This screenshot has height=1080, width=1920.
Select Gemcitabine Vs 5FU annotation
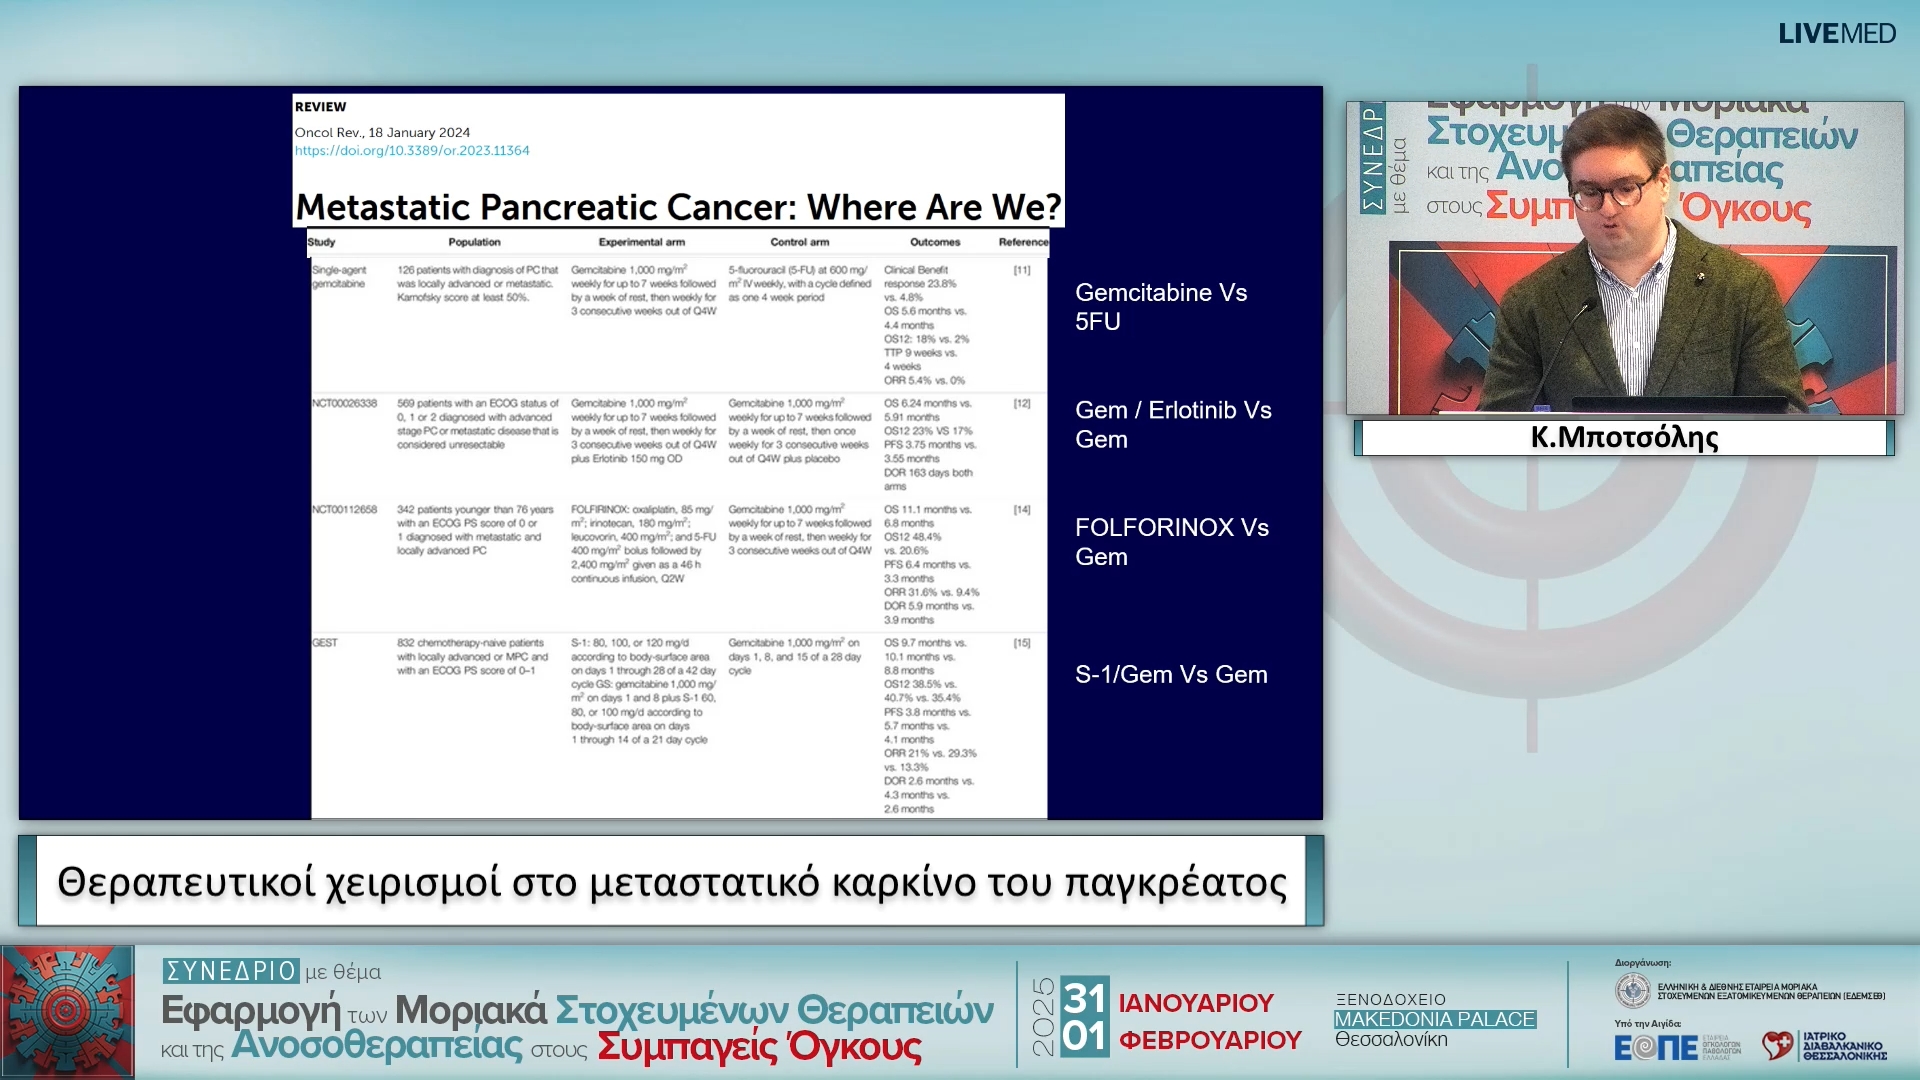click(1160, 307)
